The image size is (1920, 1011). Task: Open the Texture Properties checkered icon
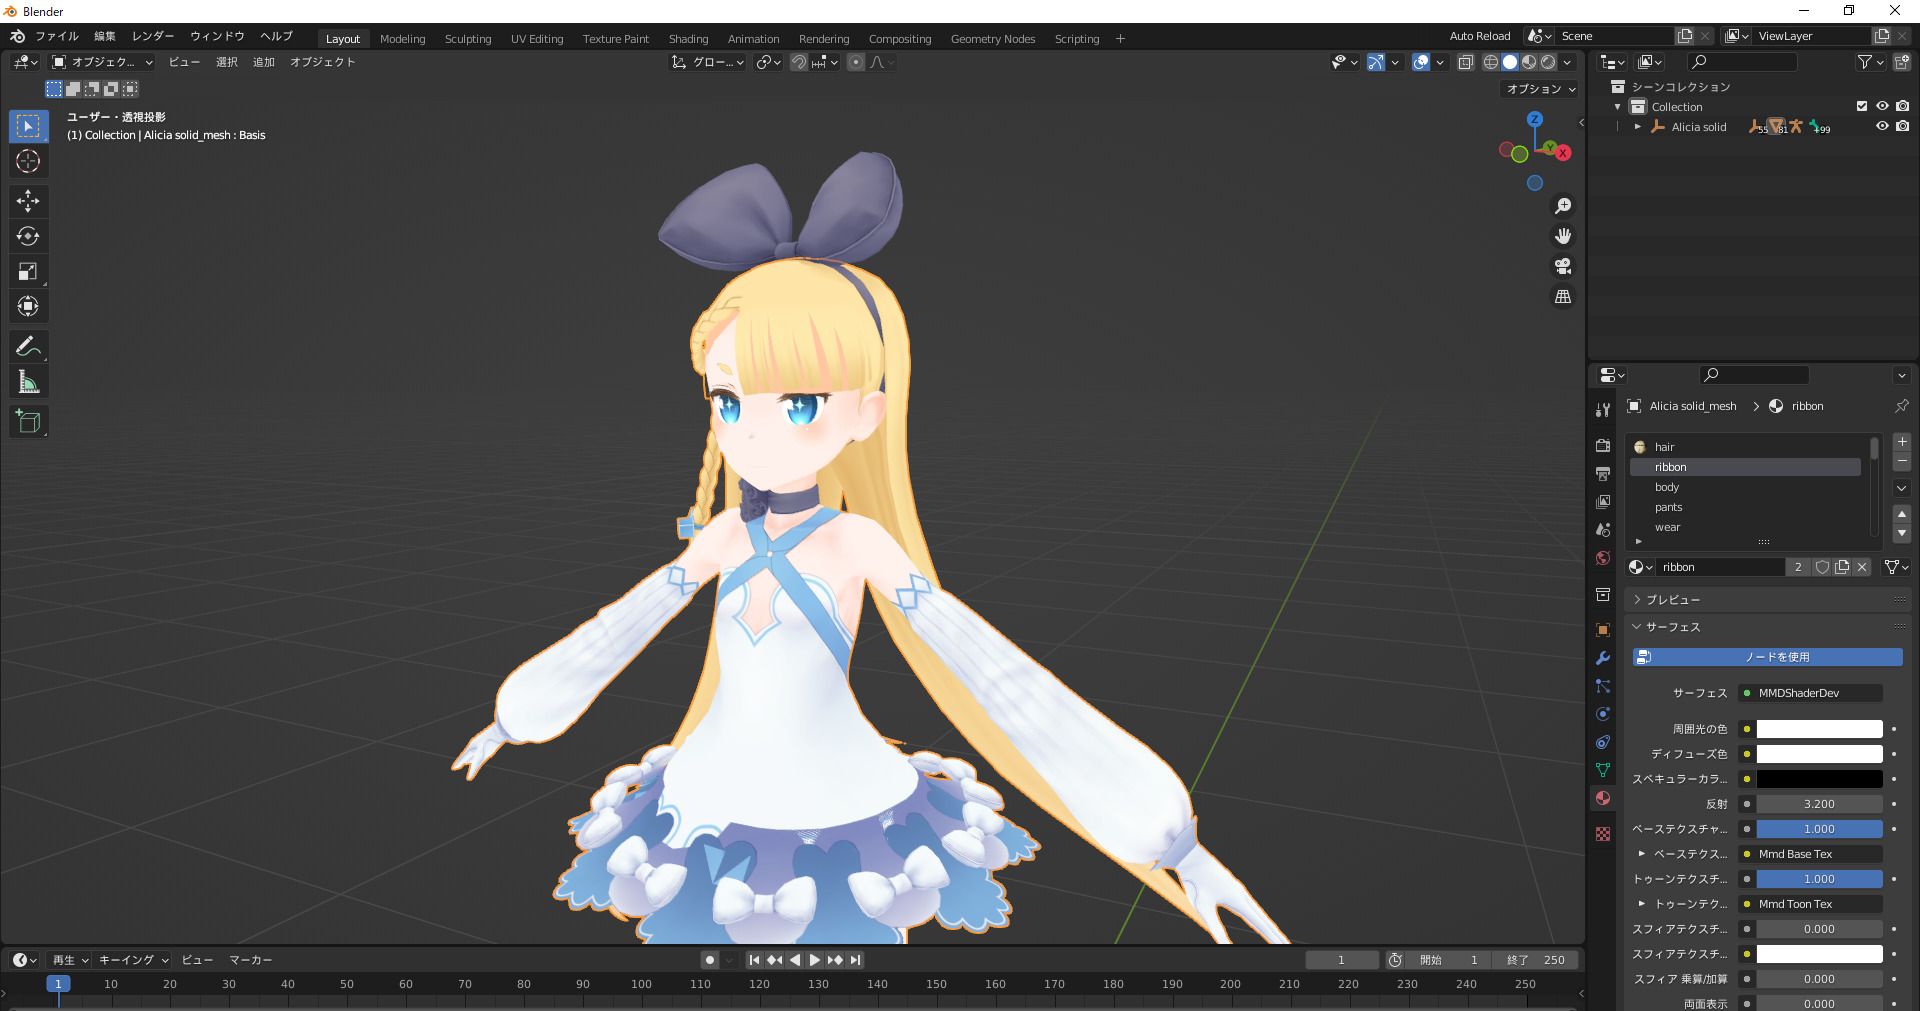[x=1602, y=835]
